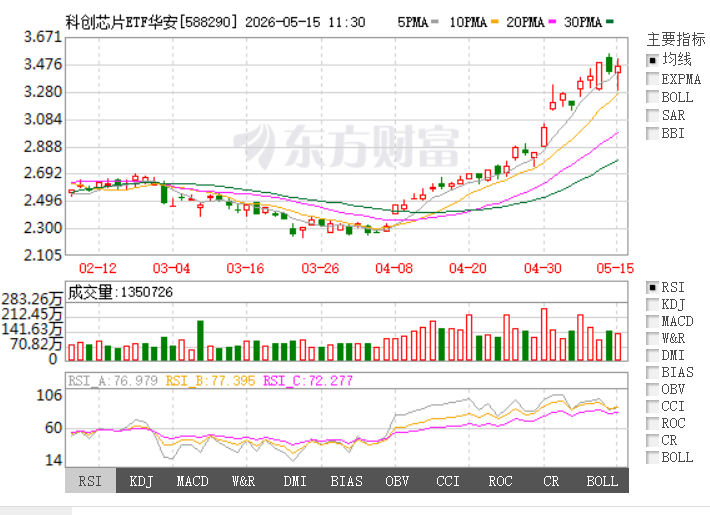Switch to the OBV bottom tab

point(397,481)
